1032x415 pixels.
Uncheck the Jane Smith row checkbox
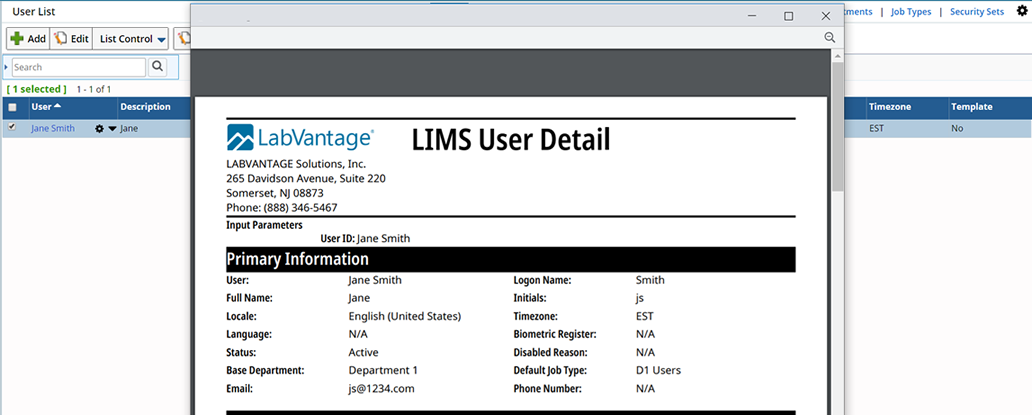coord(12,128)
